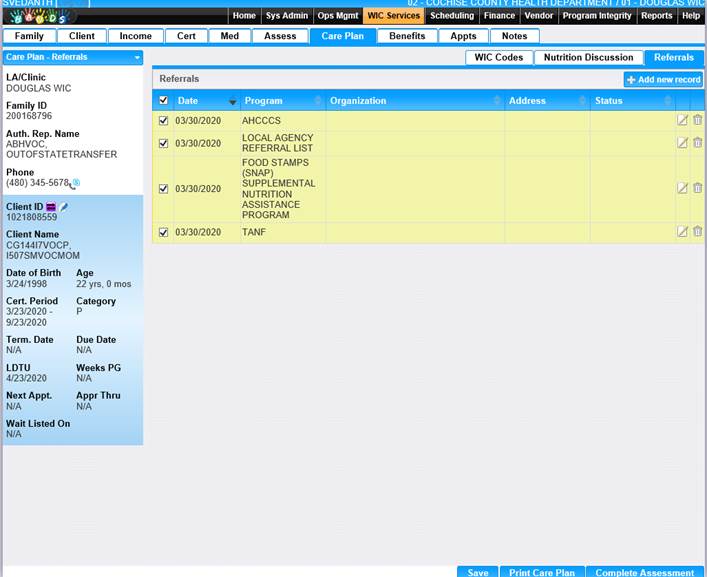Switch to the Family tab

click(x=29, y=36)
